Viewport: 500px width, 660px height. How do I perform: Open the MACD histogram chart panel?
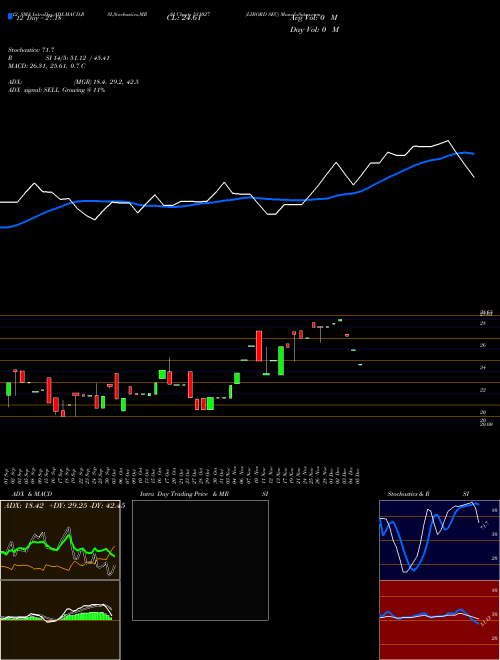tap(60, 620)
